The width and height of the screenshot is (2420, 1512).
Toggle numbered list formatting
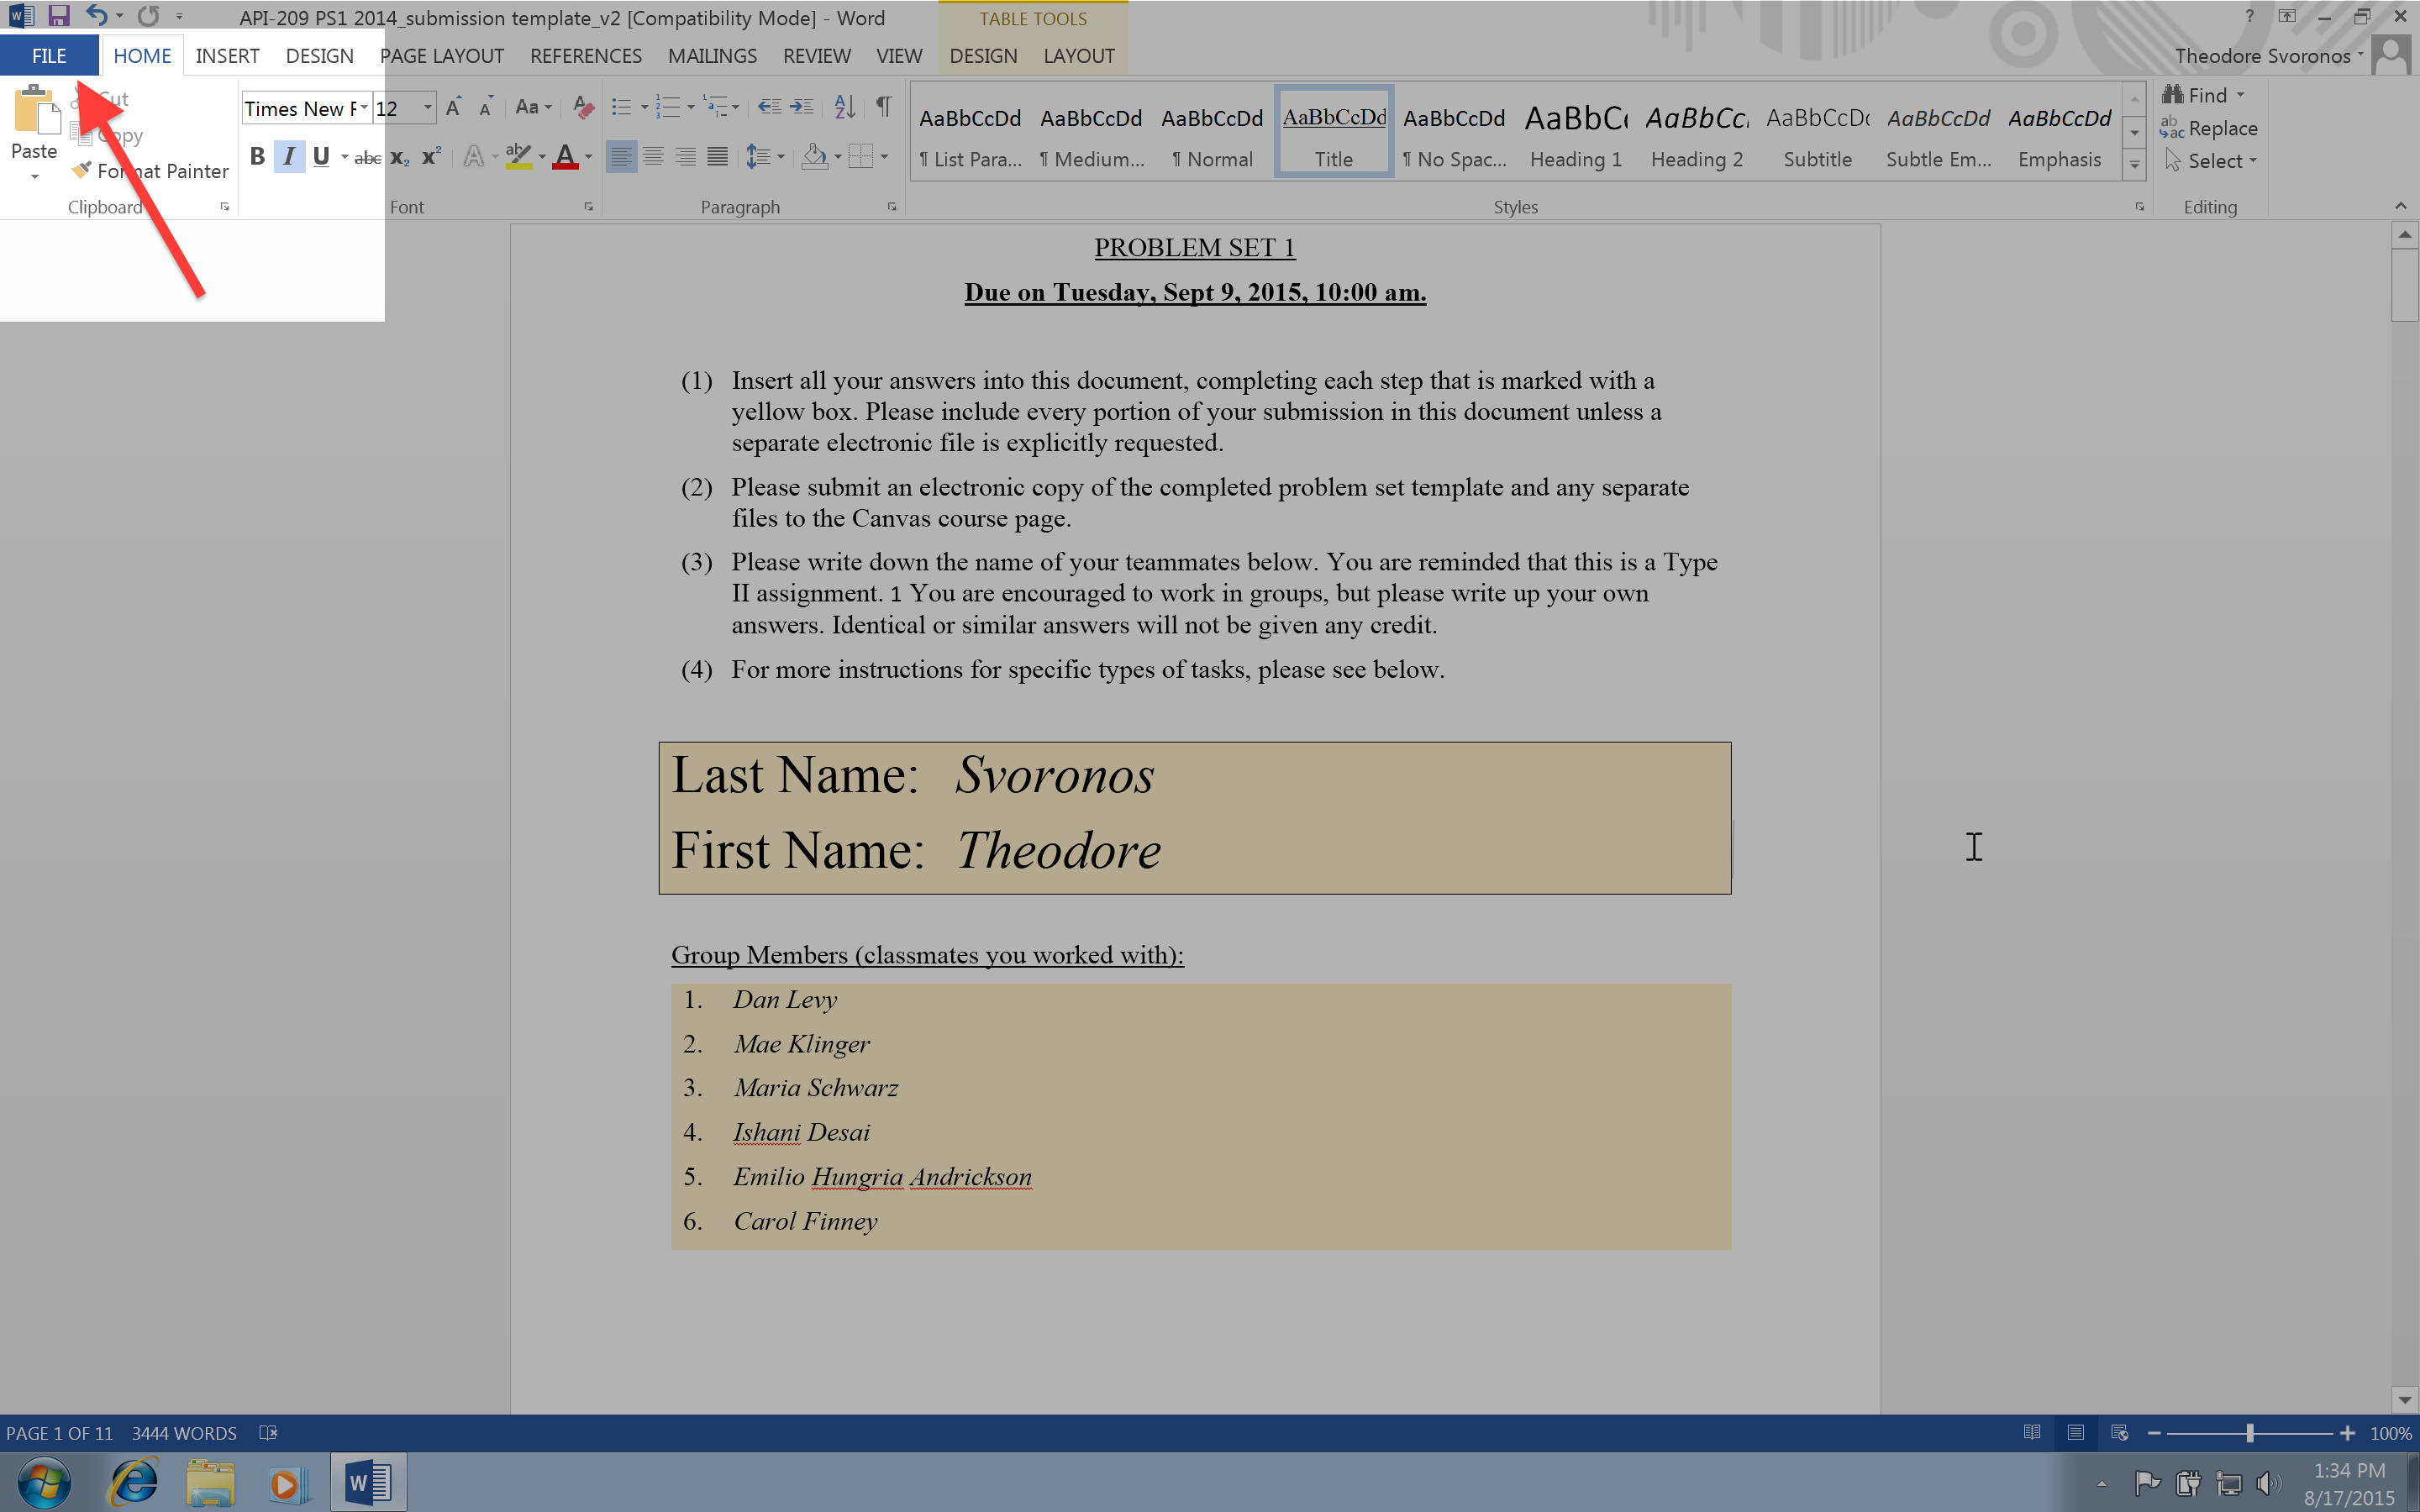(x=668, y=107)
